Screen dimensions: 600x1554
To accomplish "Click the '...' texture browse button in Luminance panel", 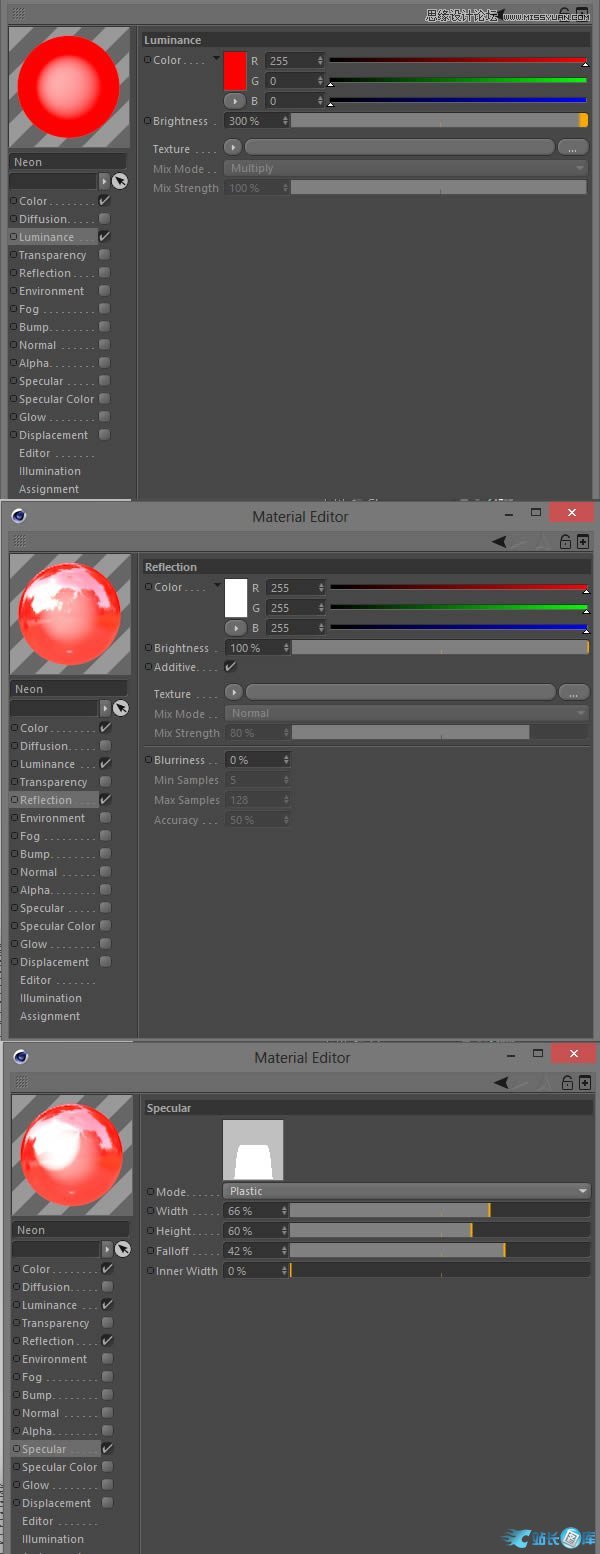I will (x=572, y=148).
